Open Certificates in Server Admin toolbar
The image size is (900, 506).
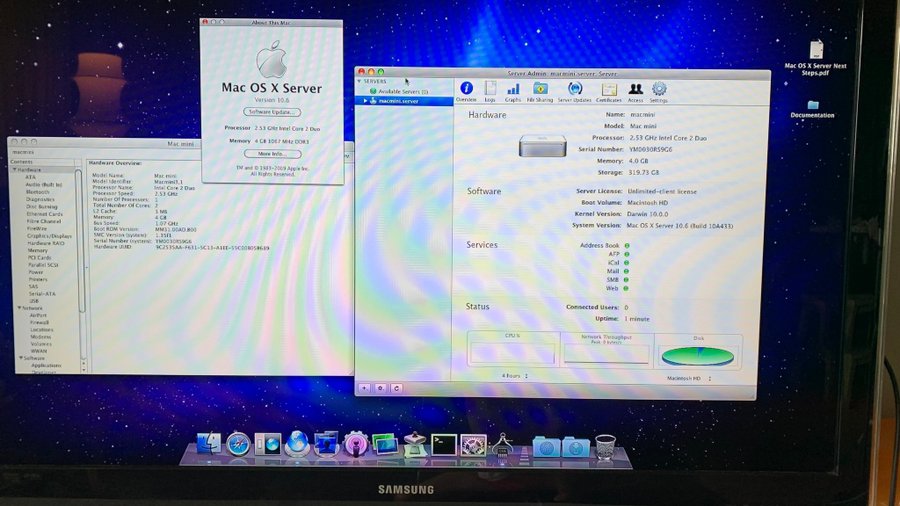(x=608, y=92)
